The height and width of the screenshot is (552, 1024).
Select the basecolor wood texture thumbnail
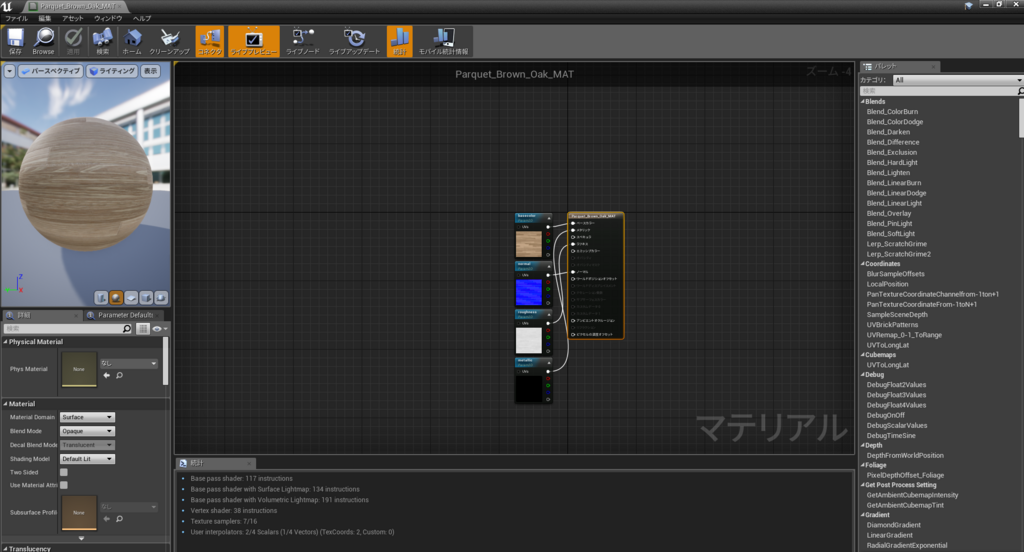click(529, 244)
